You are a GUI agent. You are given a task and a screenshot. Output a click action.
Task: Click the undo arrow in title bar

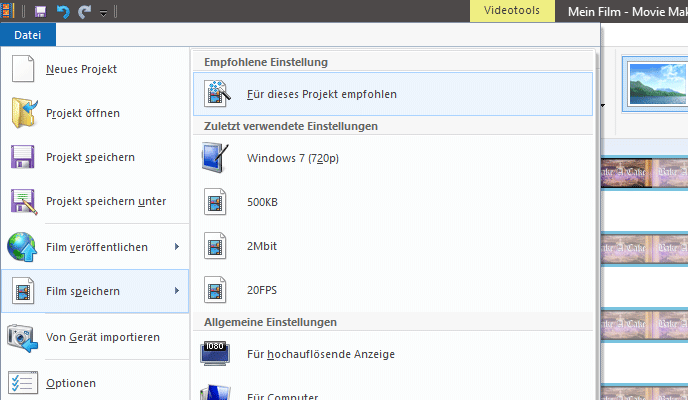click(63, 10)
